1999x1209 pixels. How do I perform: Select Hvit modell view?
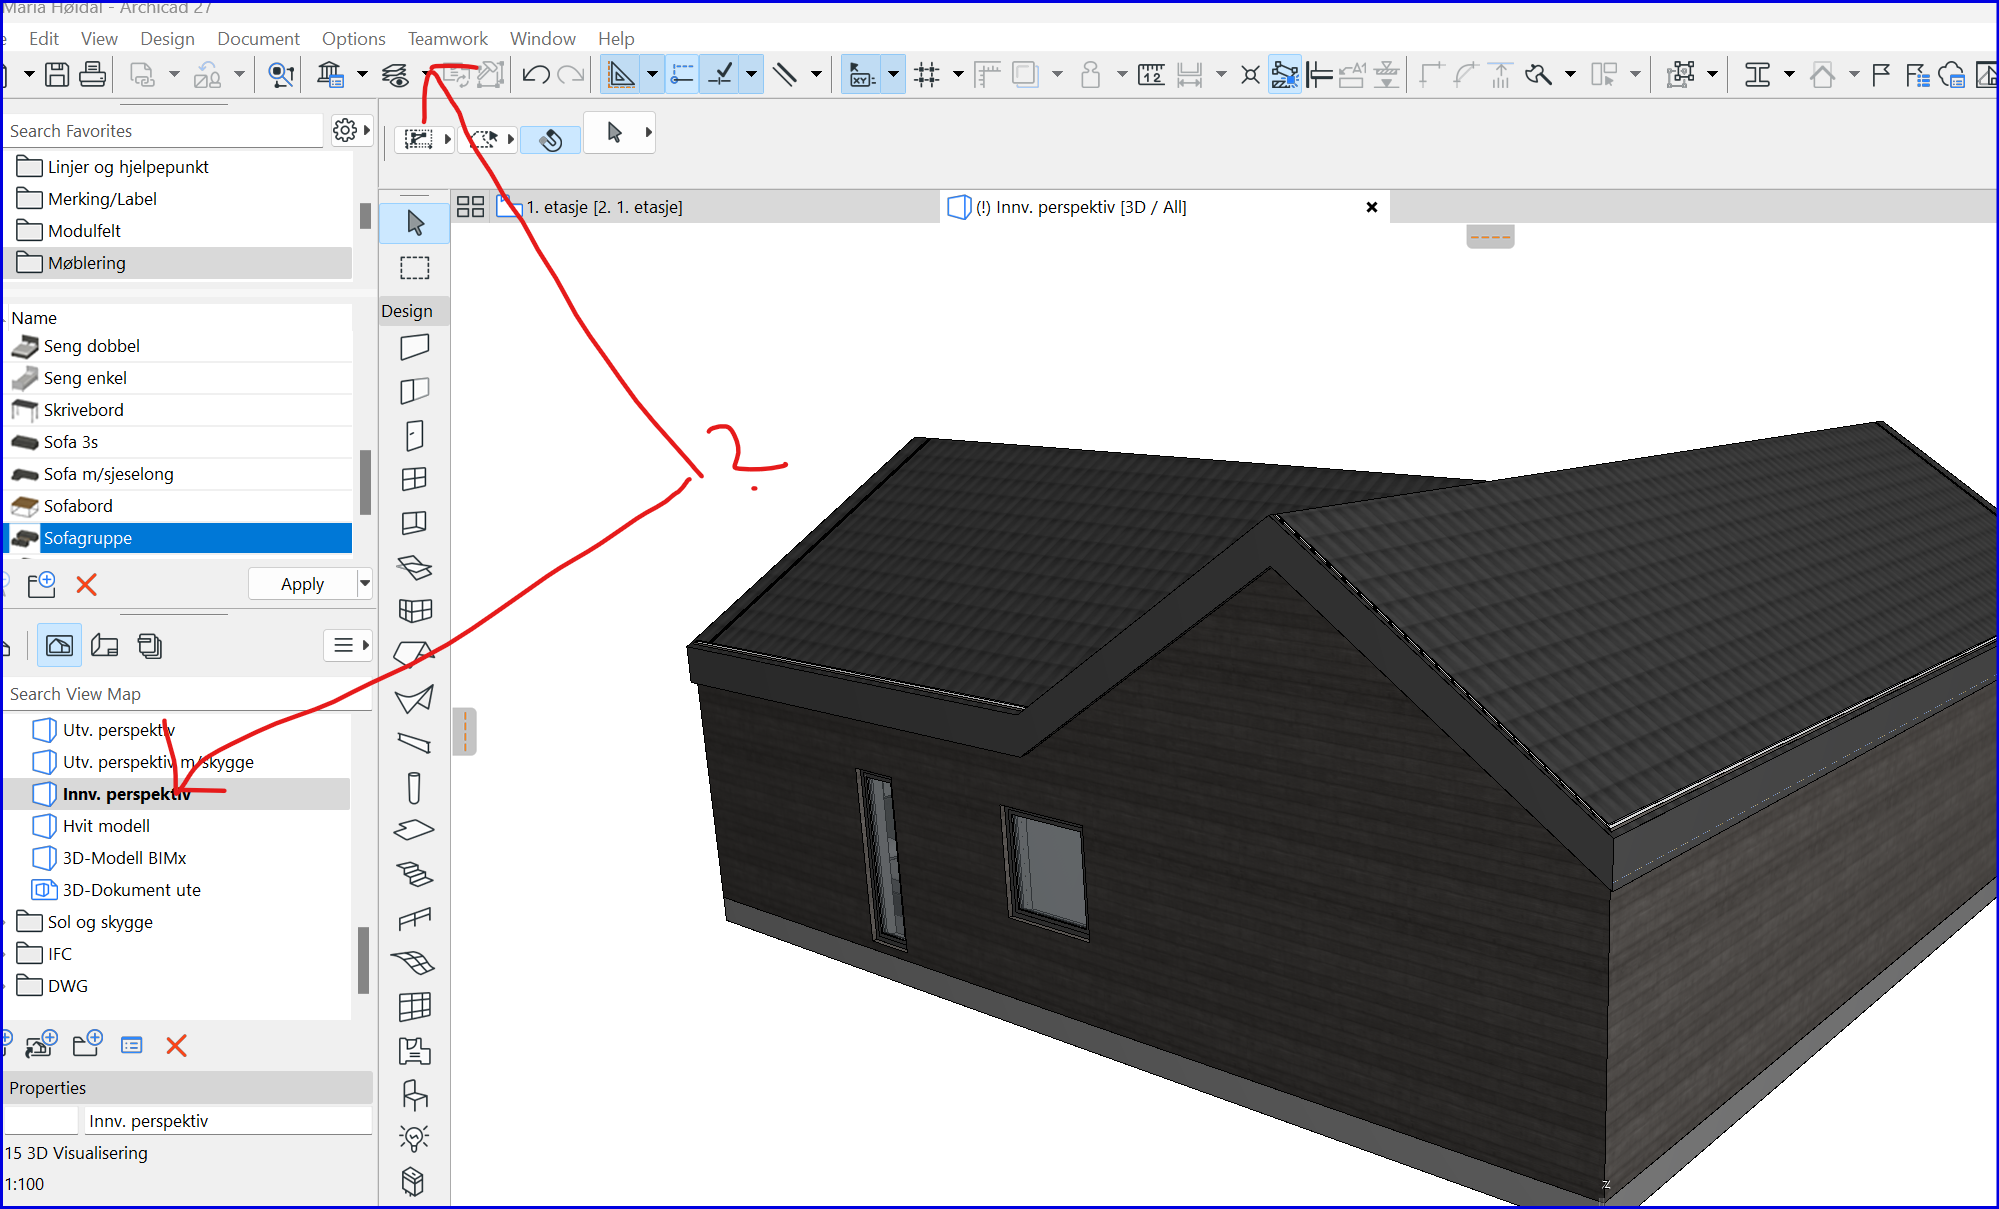point(106,826)
